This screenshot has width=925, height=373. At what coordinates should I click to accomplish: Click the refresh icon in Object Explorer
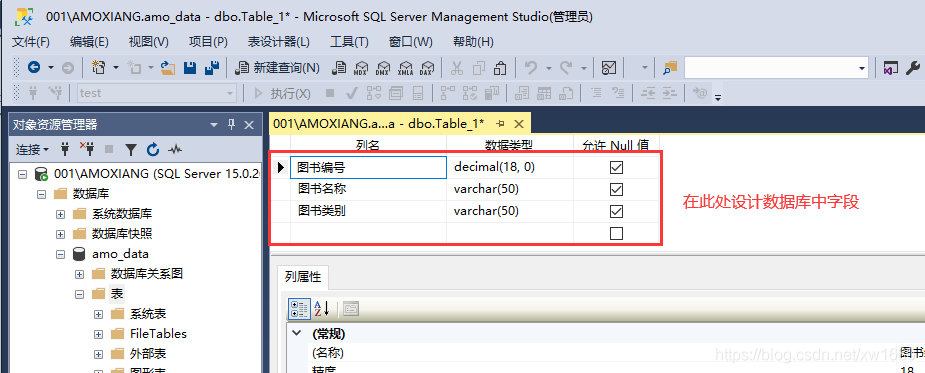point(153,150)
